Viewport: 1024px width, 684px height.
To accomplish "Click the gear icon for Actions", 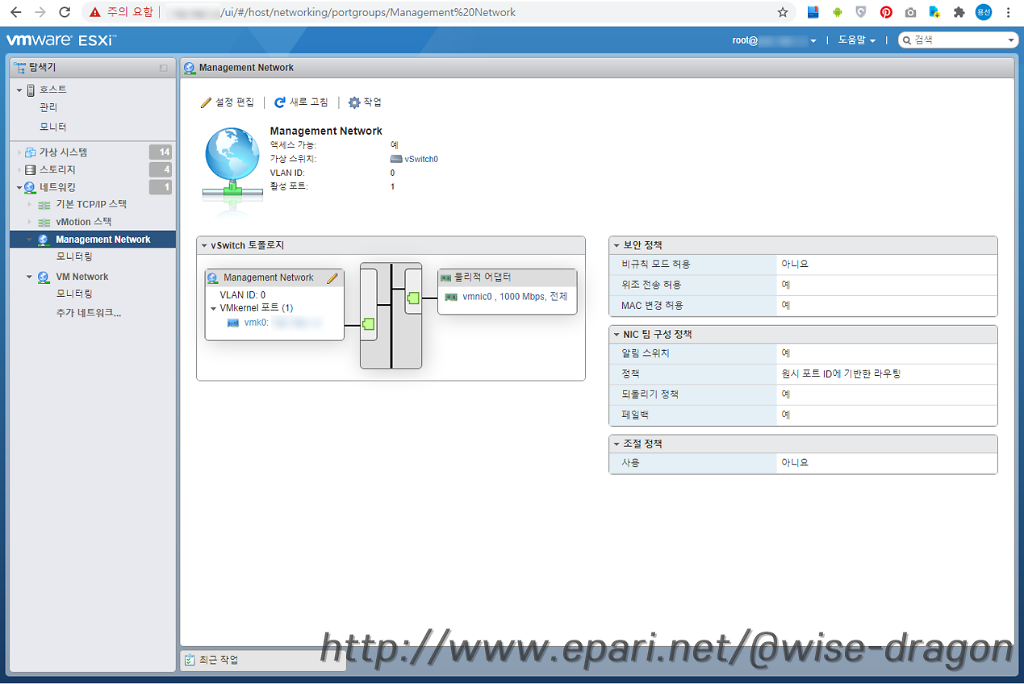I will pos(354,103).
